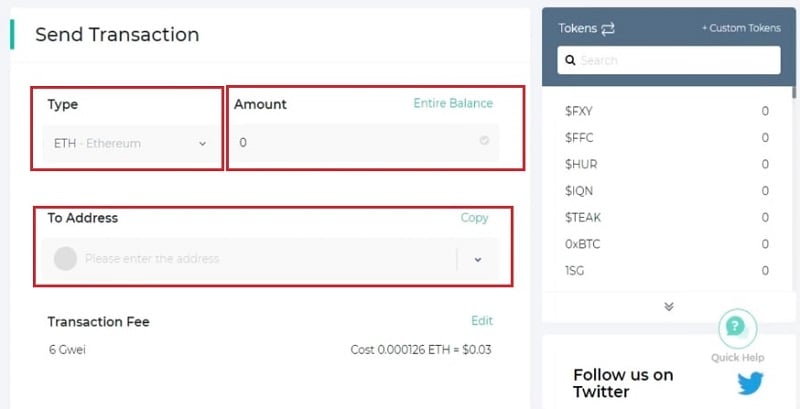Edit the Transaction Fee

(x=482, y=321)
